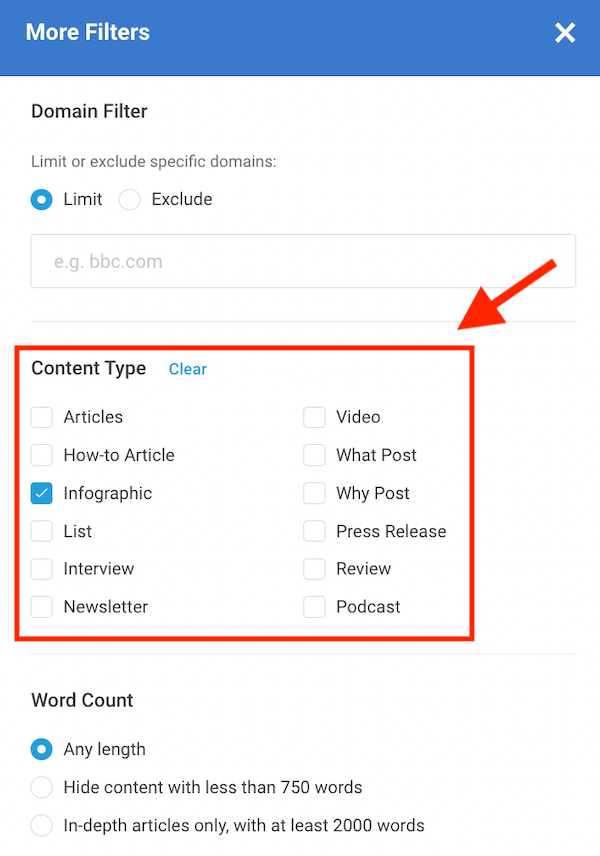
Task: Select the Limit domain option
Action: point(42,199)
